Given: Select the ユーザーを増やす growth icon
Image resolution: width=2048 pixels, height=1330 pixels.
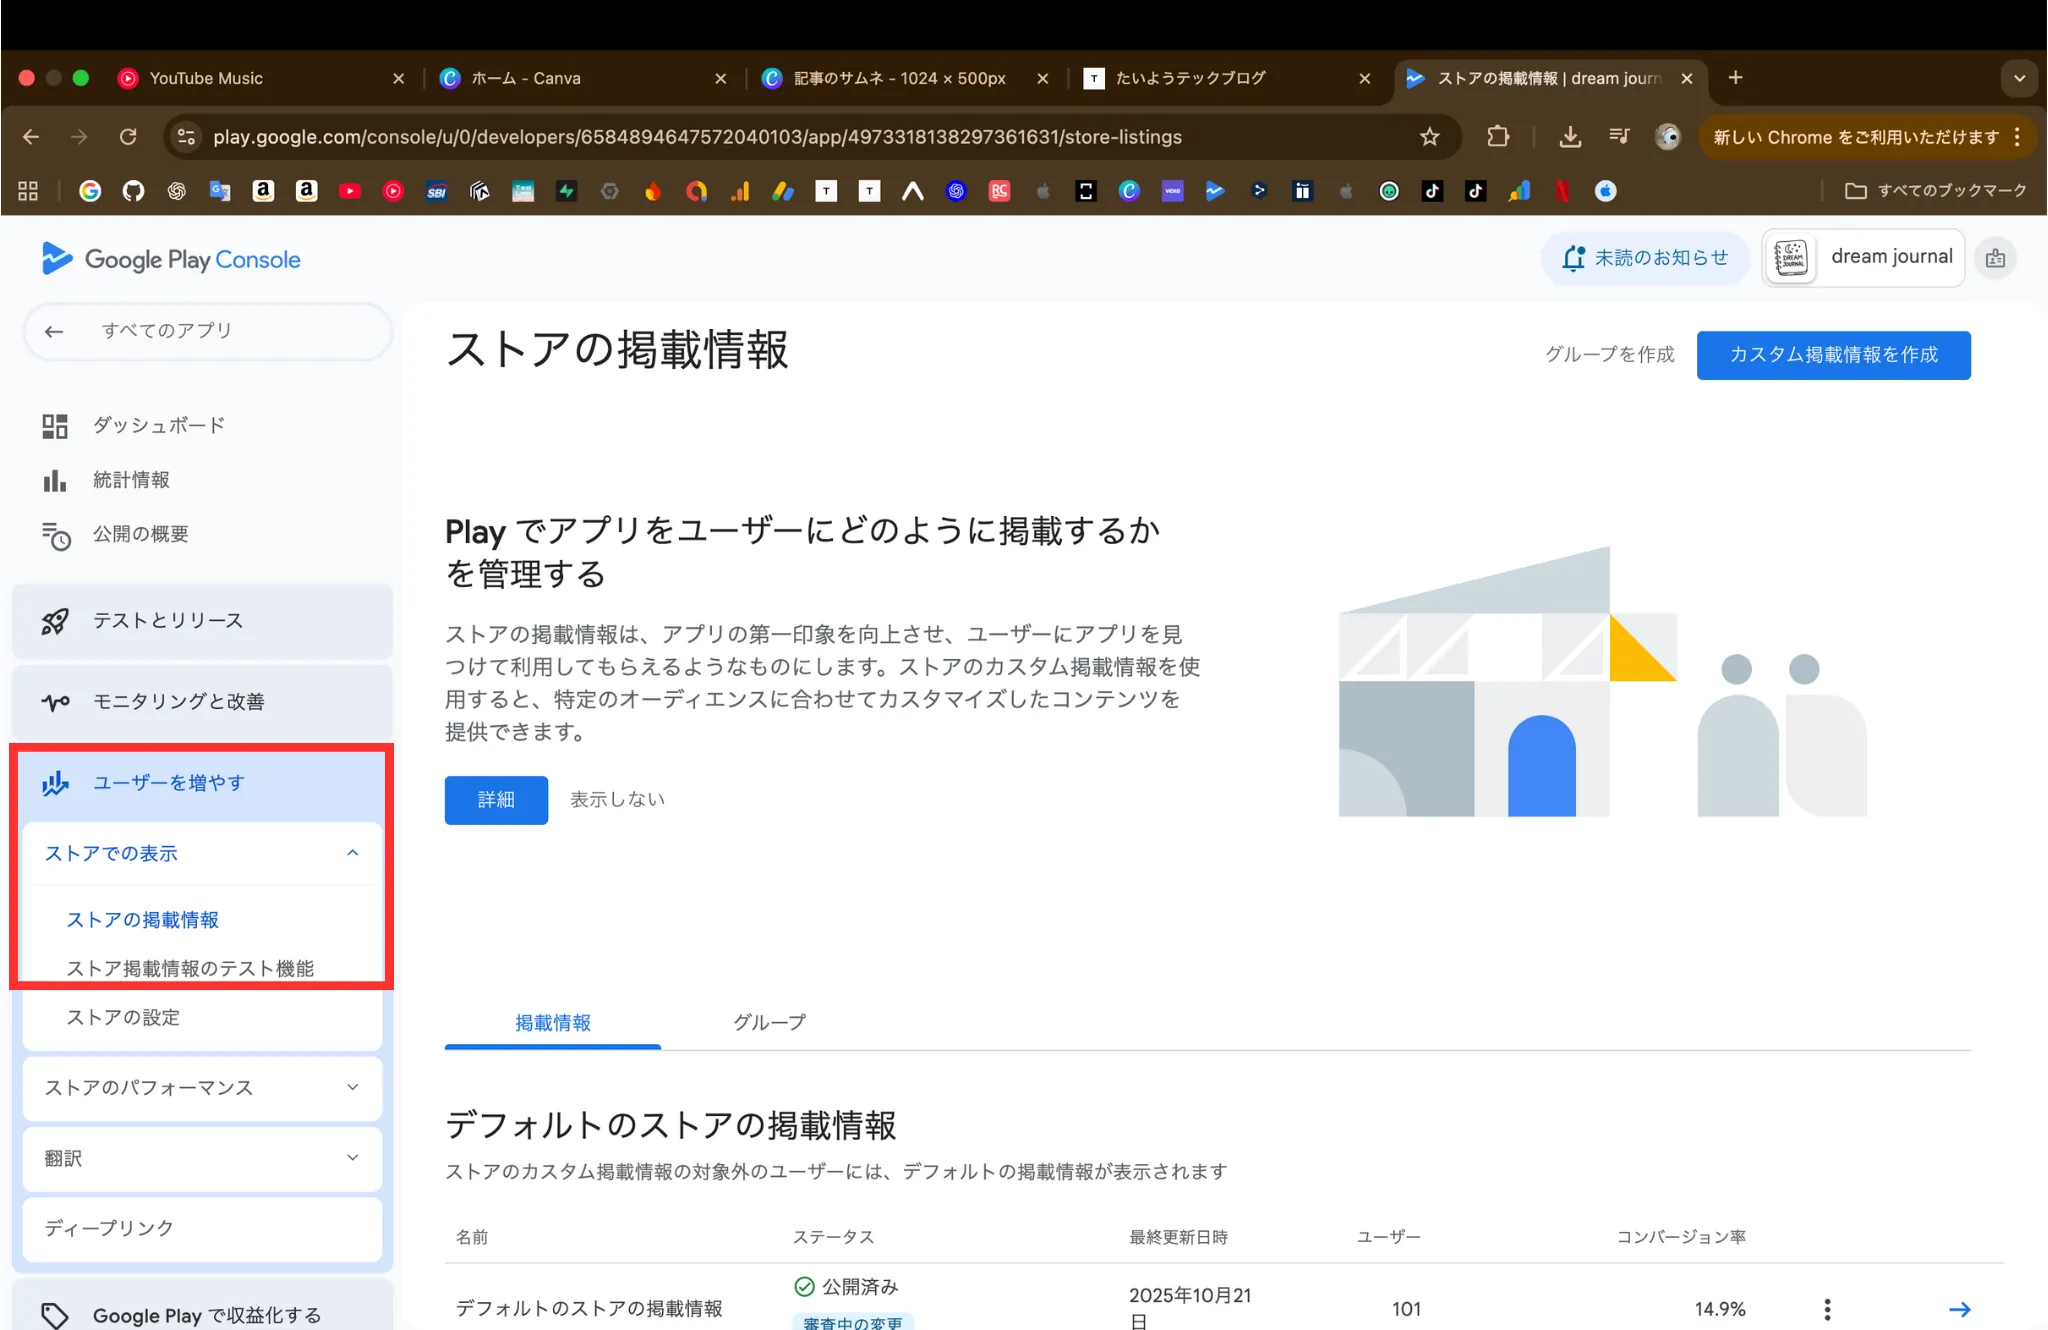Looking at the screenshot, I should (55, 783).
